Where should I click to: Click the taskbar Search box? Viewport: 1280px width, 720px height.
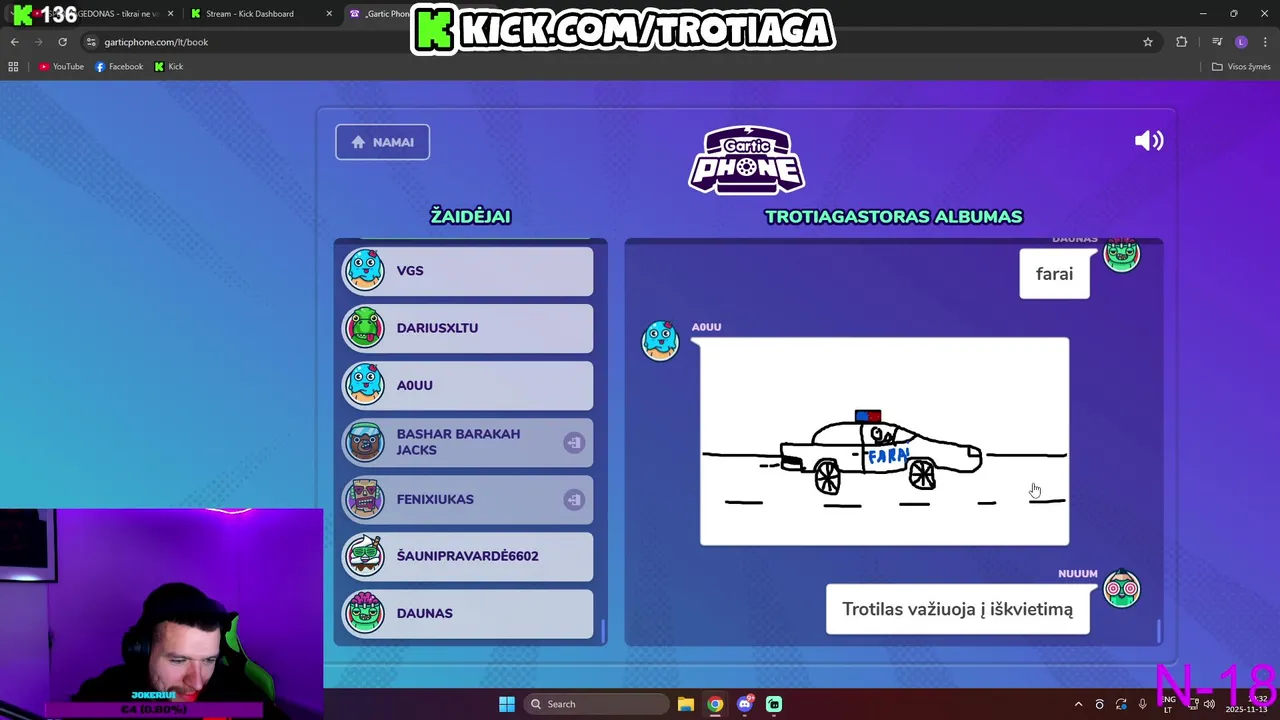[x=598, y=704]
